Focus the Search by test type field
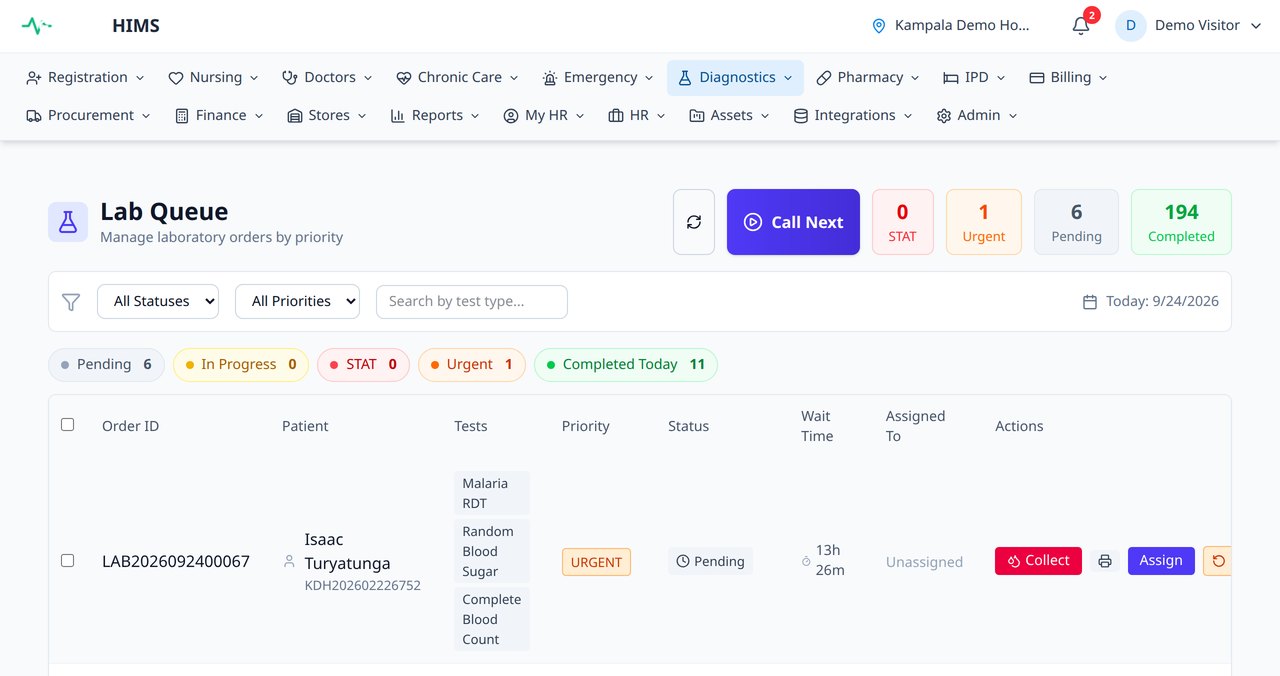 pos(472,301)
